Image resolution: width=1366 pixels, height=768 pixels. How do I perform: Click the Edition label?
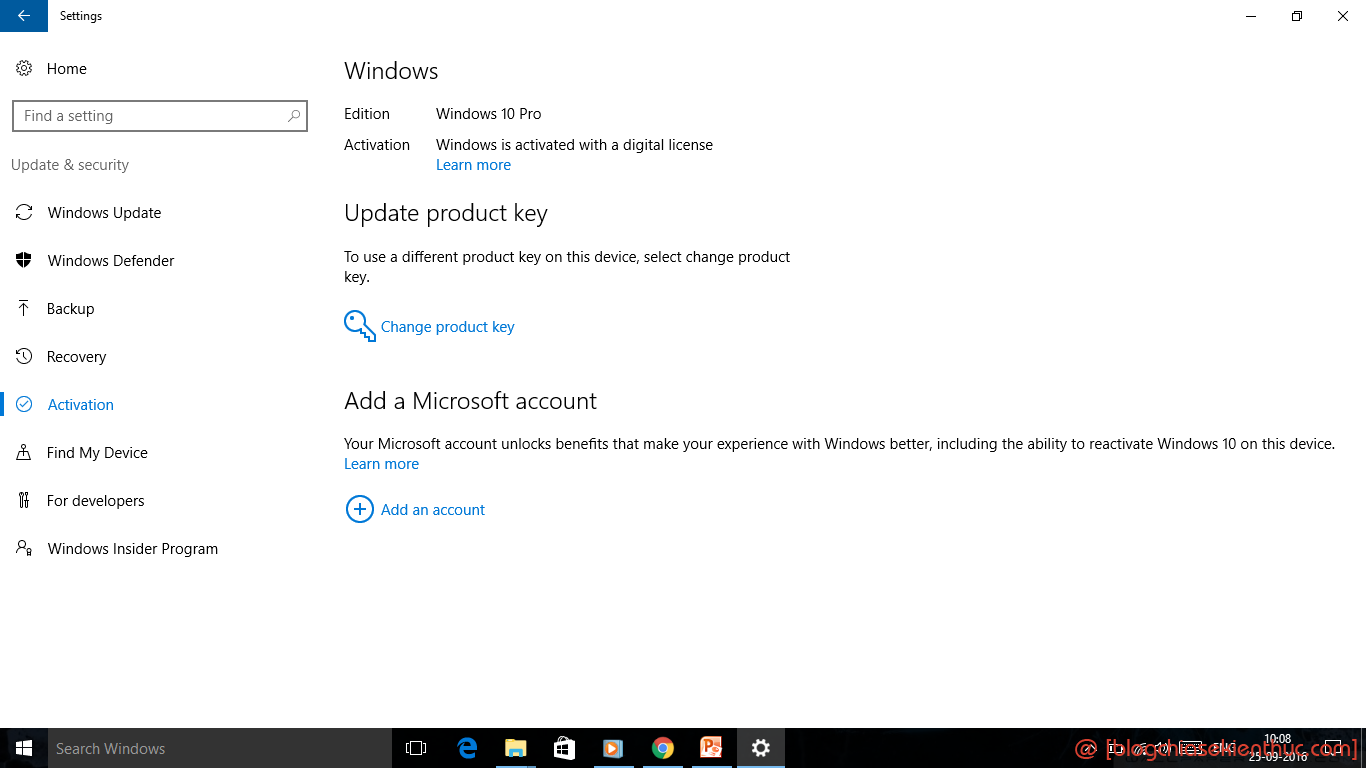tap(367, 114)
